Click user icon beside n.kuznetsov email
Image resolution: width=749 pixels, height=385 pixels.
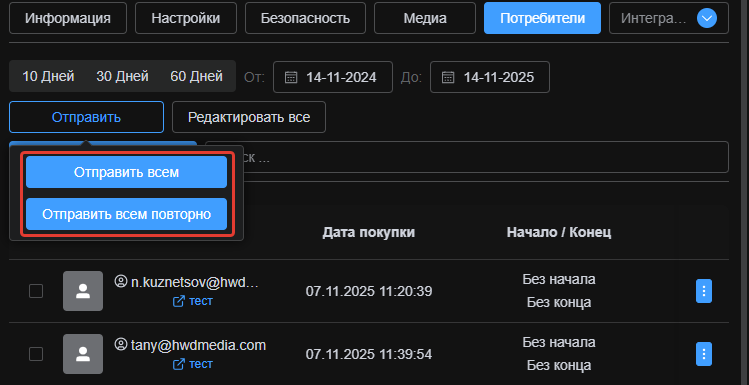121,281
